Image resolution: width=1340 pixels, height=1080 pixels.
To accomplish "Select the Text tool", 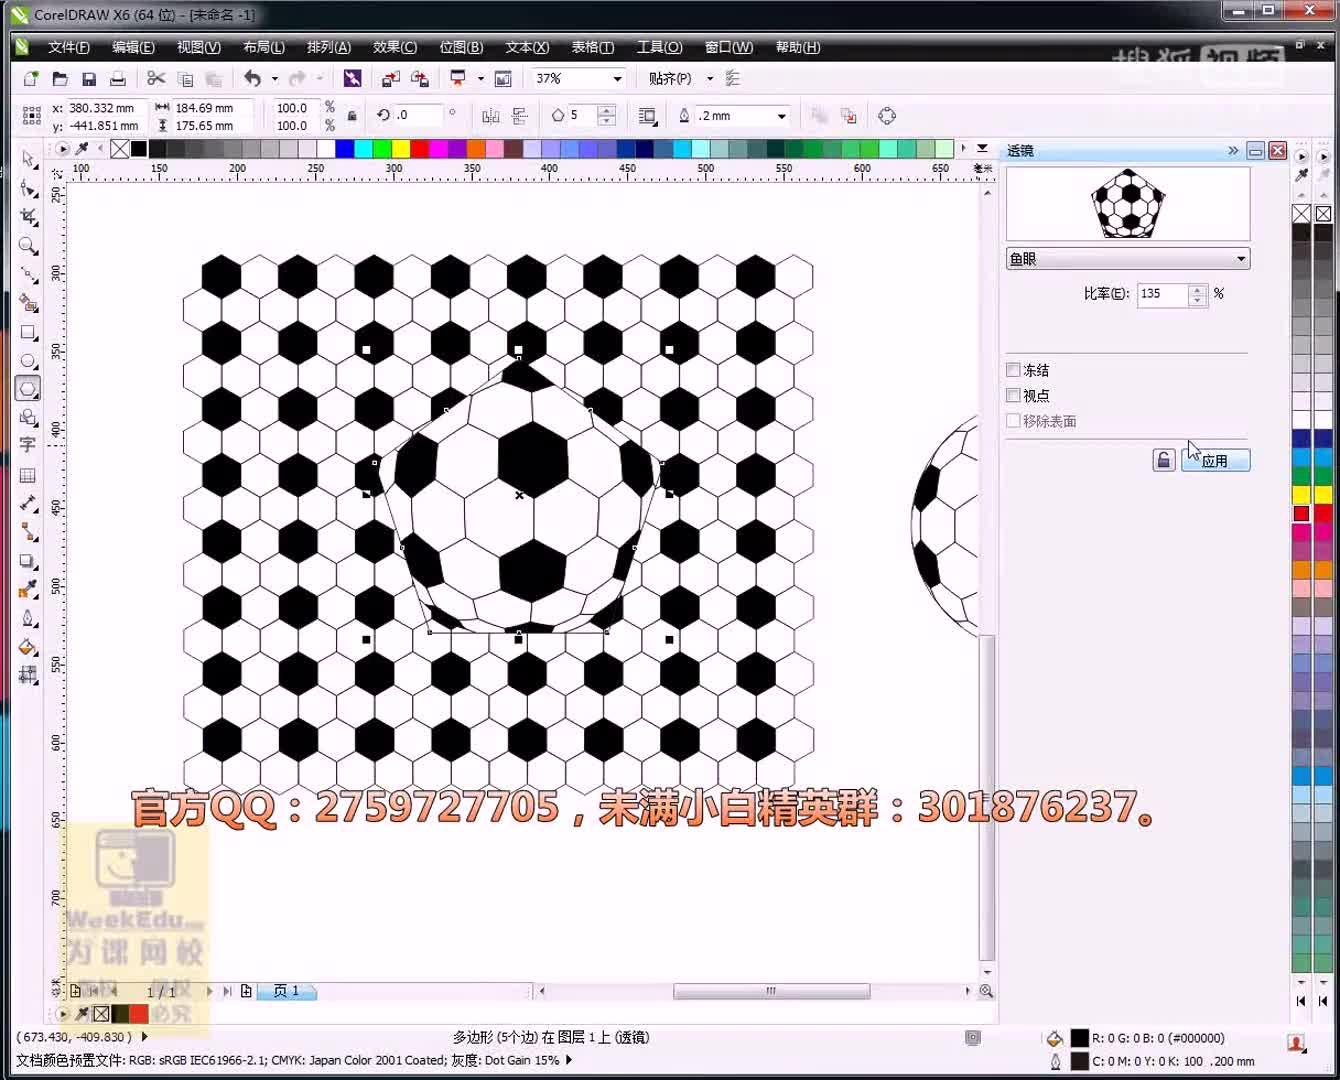I will click(28, 446).
